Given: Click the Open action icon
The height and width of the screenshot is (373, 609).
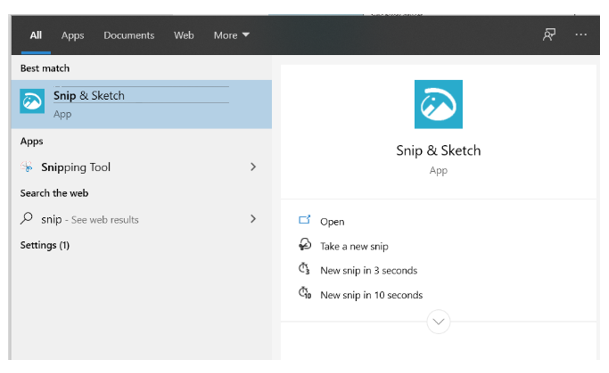Looking at the screenshot, I should click(x=304, y=220).
